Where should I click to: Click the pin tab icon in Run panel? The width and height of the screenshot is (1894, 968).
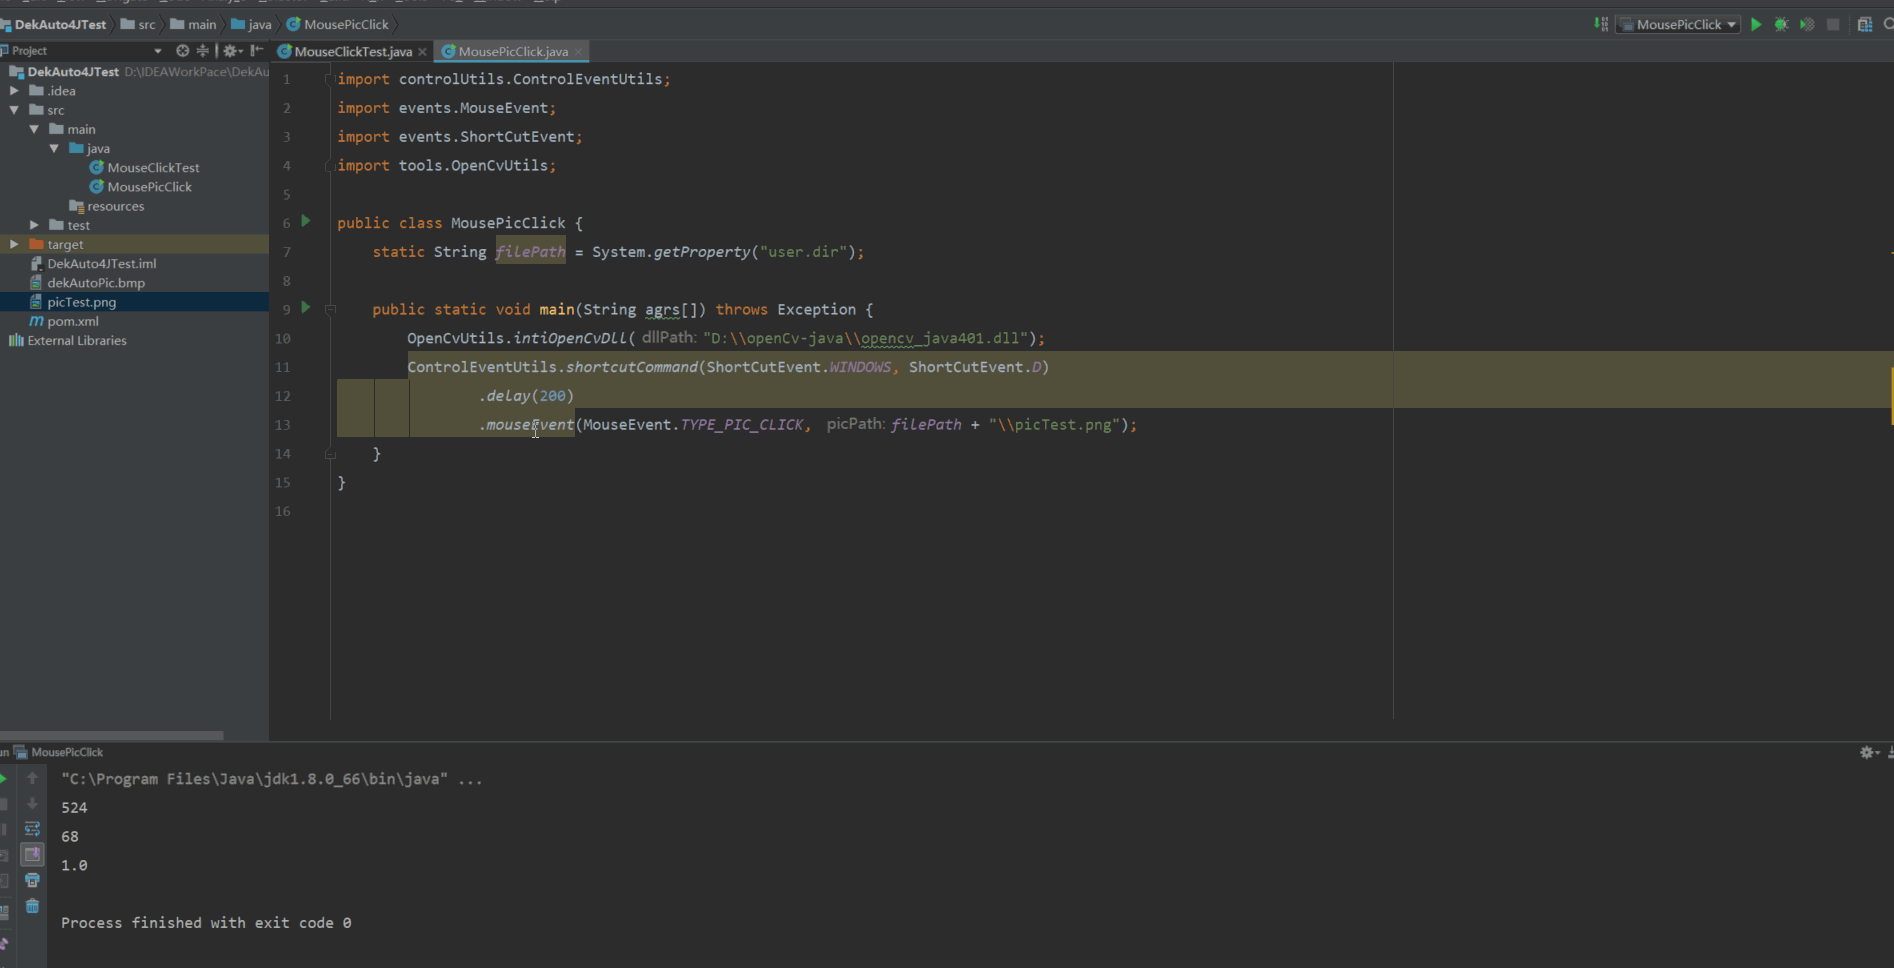click(4, 944)
